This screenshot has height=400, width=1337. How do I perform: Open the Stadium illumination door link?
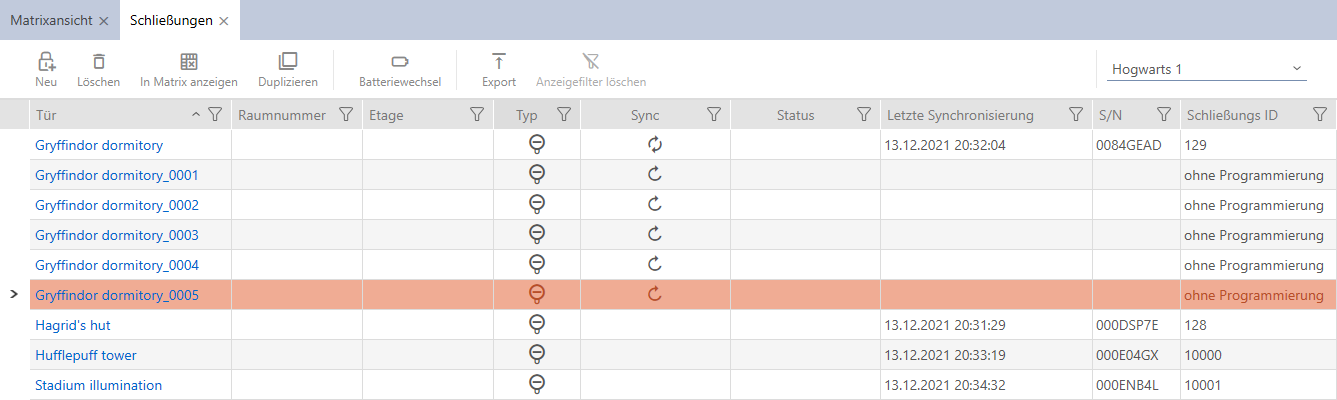point(98,385)
